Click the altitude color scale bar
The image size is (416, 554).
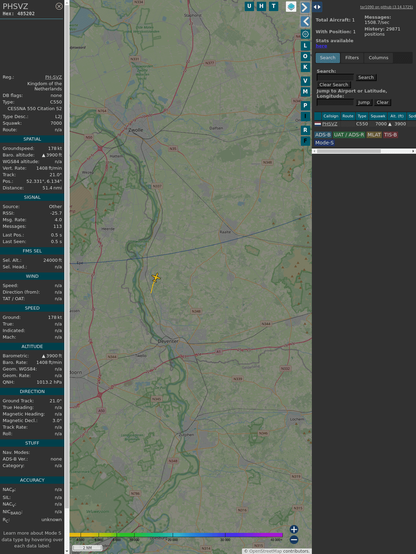(176, 535)
